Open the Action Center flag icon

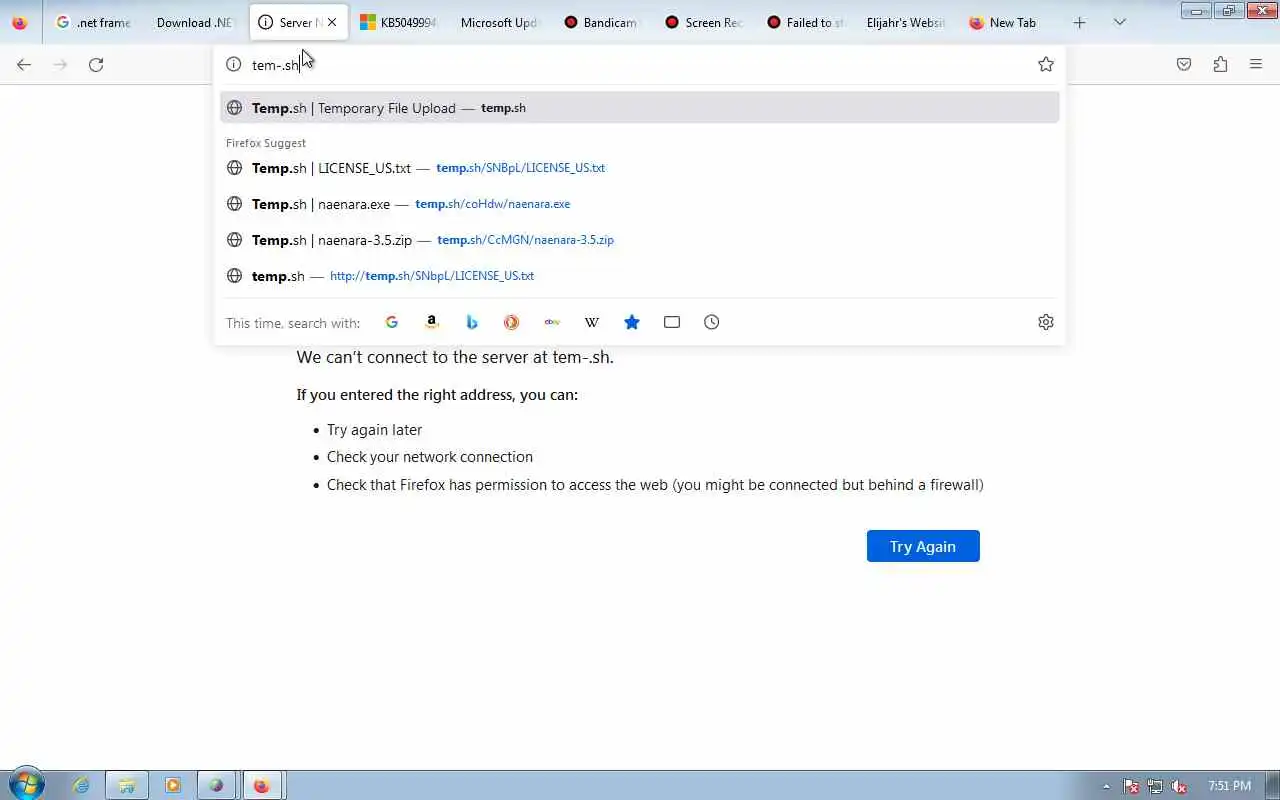[x=1131, y=786]
